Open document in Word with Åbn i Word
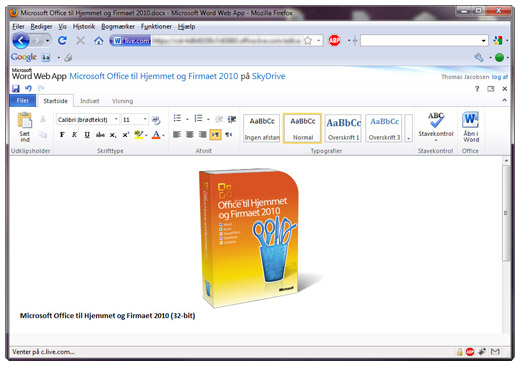Image resolution: width=520 pixels, height=366 pixels. point(471,127)
